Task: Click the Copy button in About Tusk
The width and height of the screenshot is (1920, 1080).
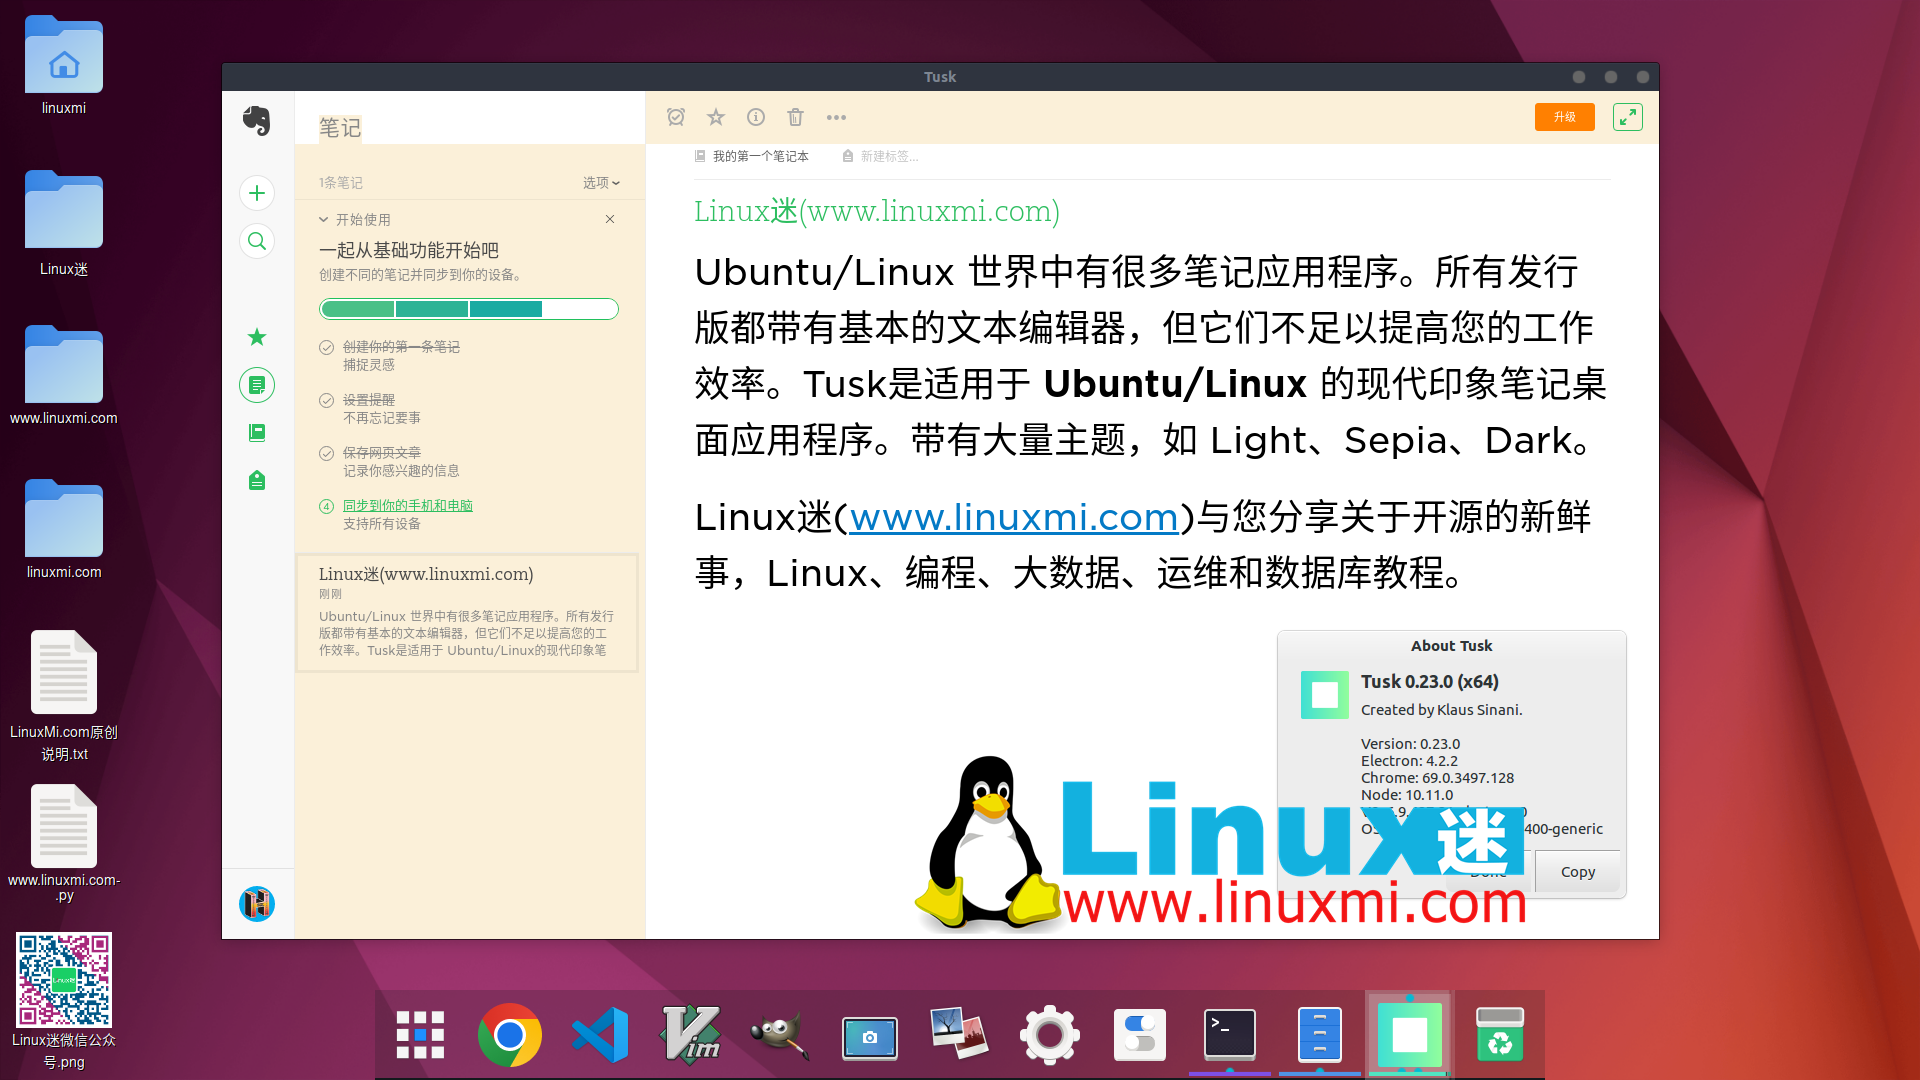Action: click(1578, 872)
